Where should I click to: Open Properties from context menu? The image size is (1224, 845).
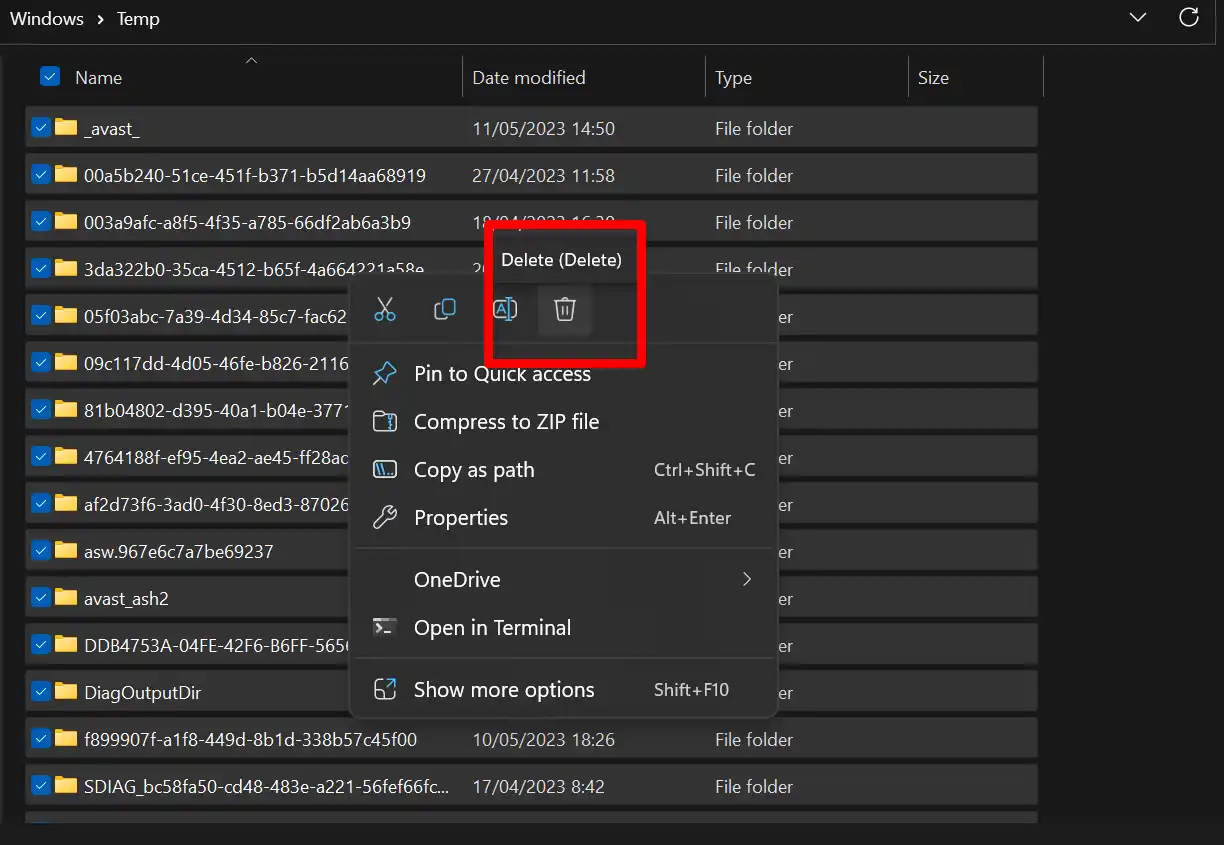point(565,518)
